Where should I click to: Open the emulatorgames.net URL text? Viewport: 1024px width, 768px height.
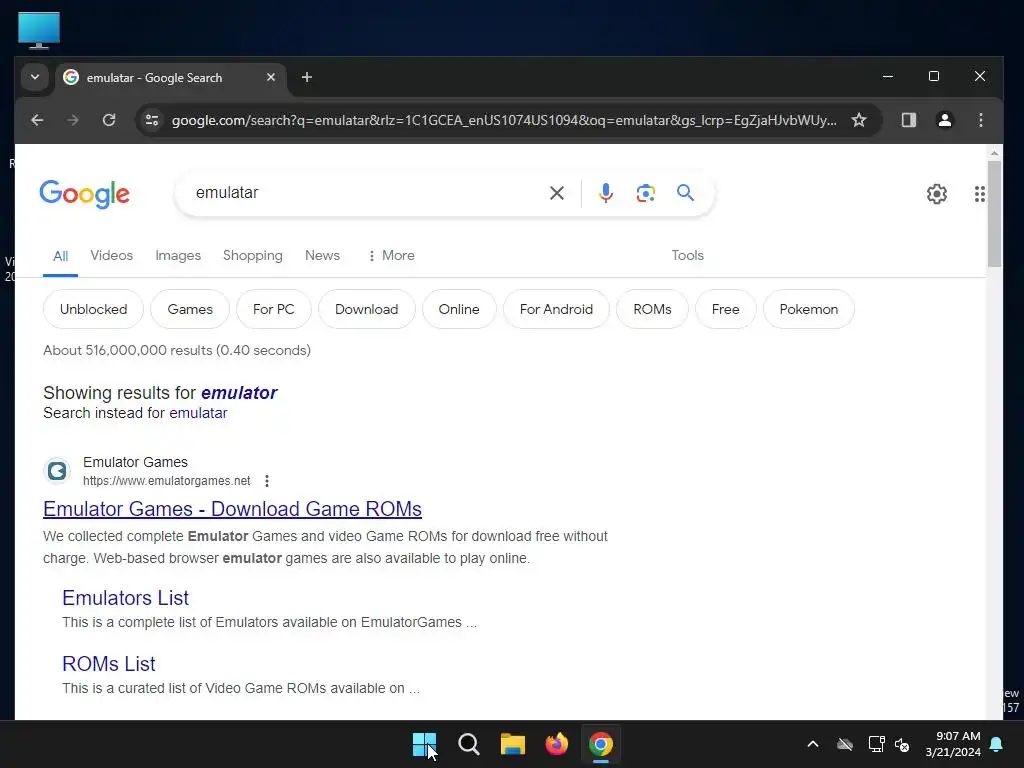coord(167,481)
